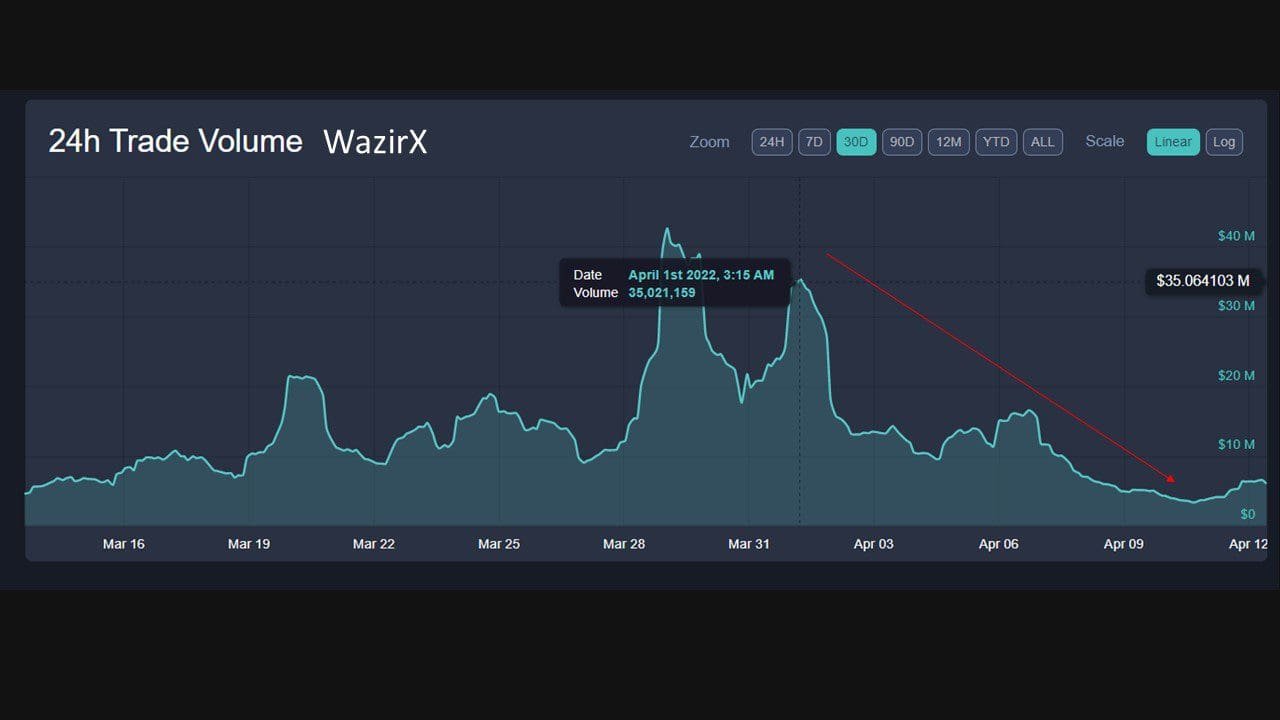Viewport: 1280px width, 720px height.
Task: Click the April 1st tooltip box
Action: [x=674, y=283]
